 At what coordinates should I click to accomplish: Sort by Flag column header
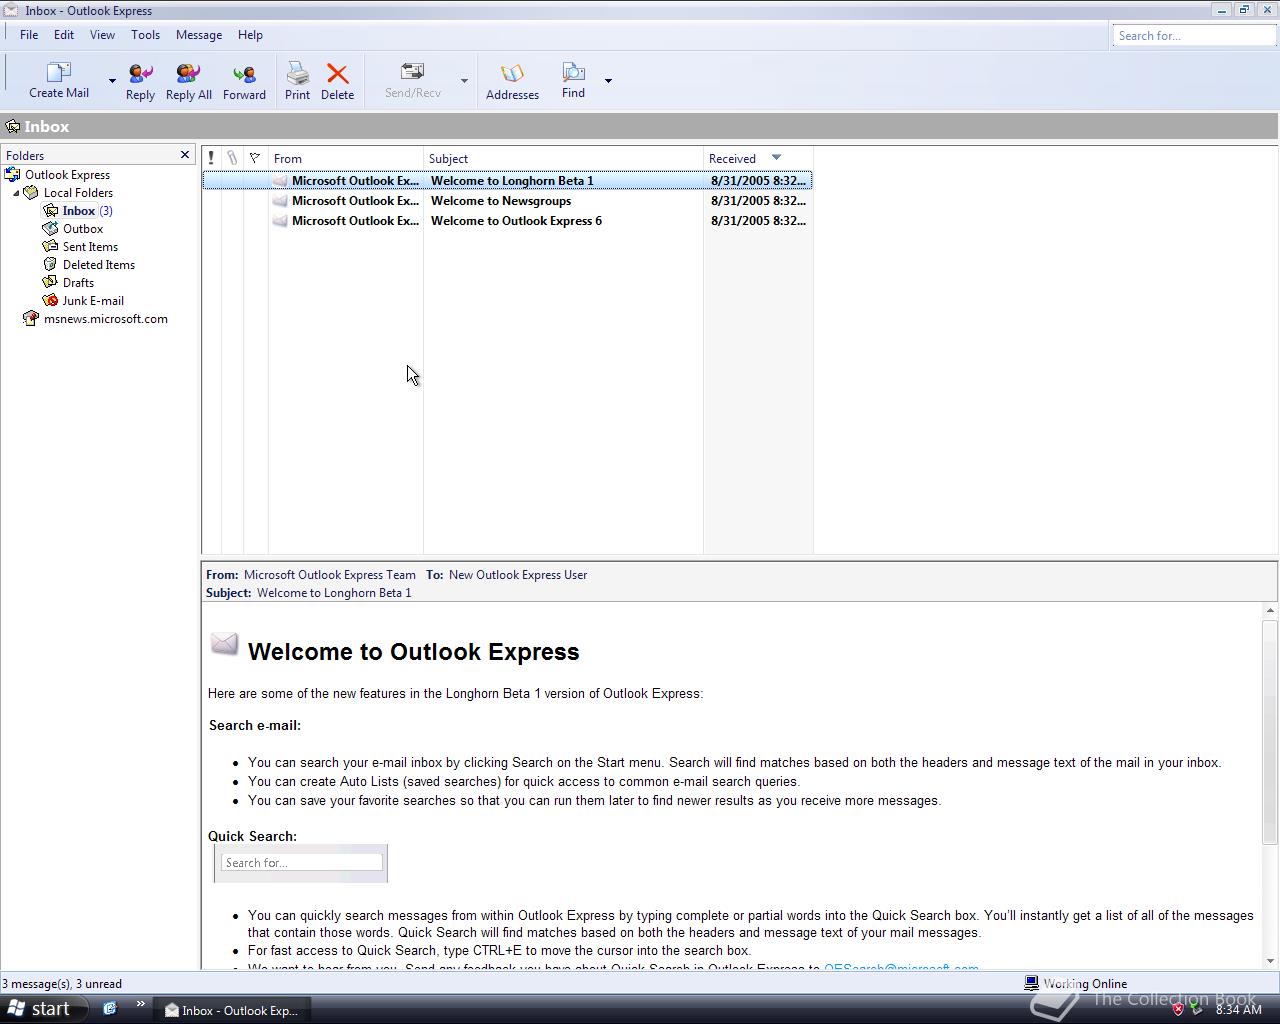click(x=255, y=158)
